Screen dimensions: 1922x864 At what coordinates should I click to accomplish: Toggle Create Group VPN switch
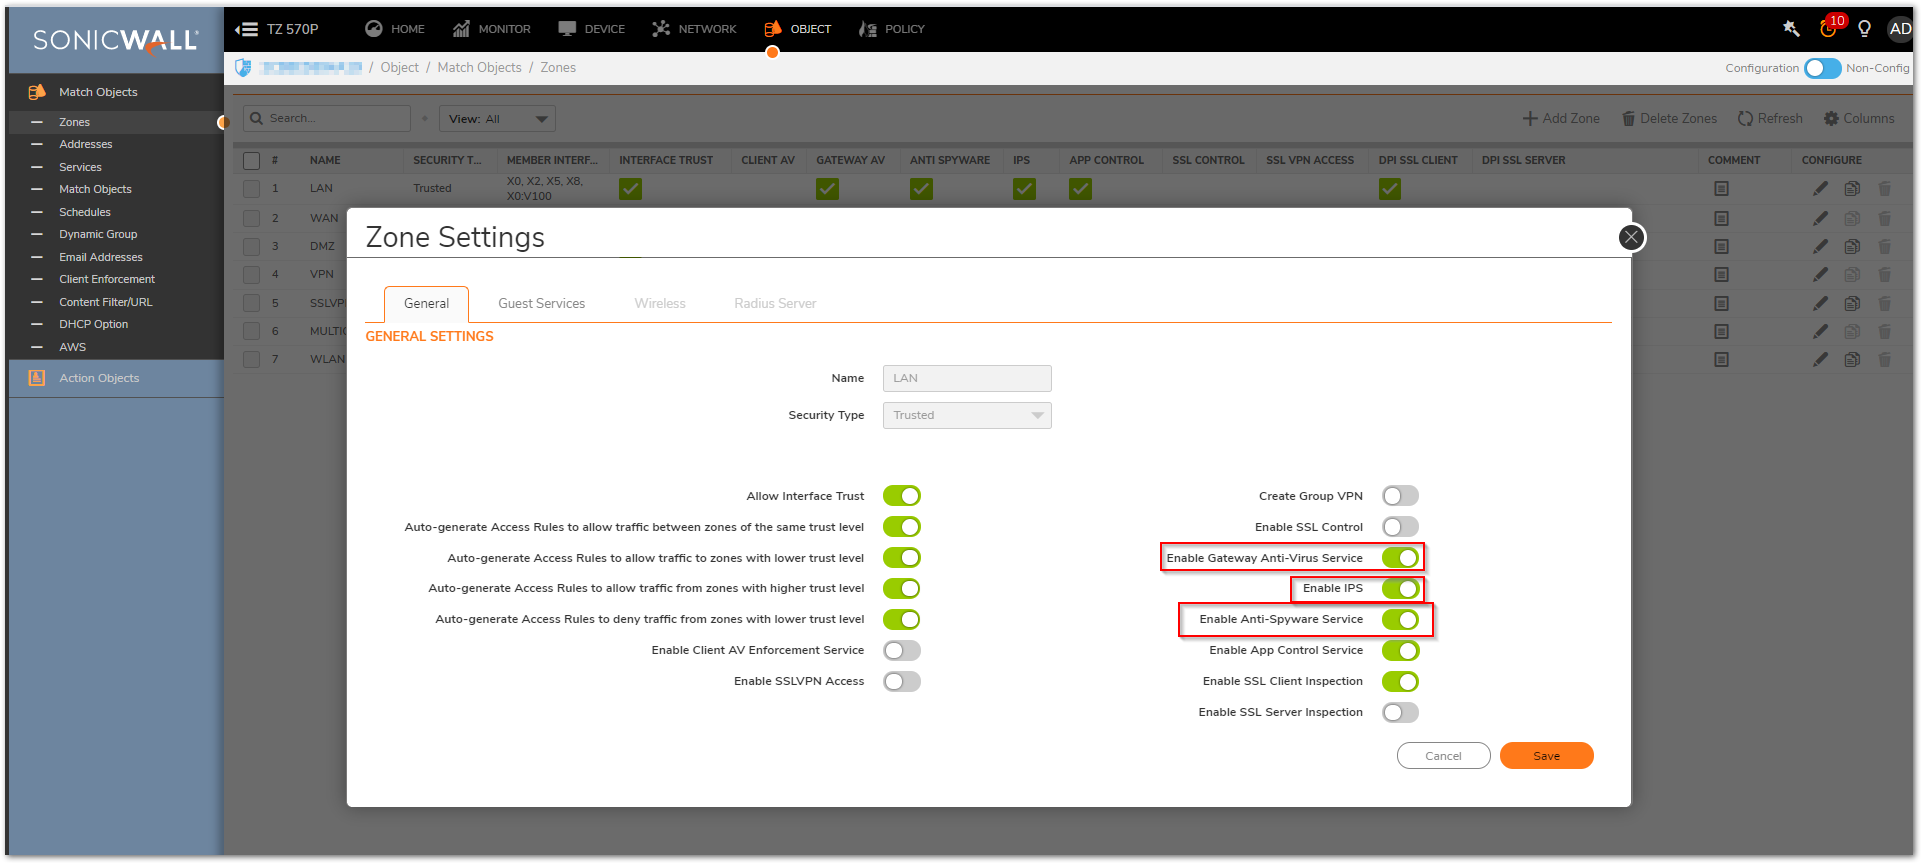[x=1400, y=496]
